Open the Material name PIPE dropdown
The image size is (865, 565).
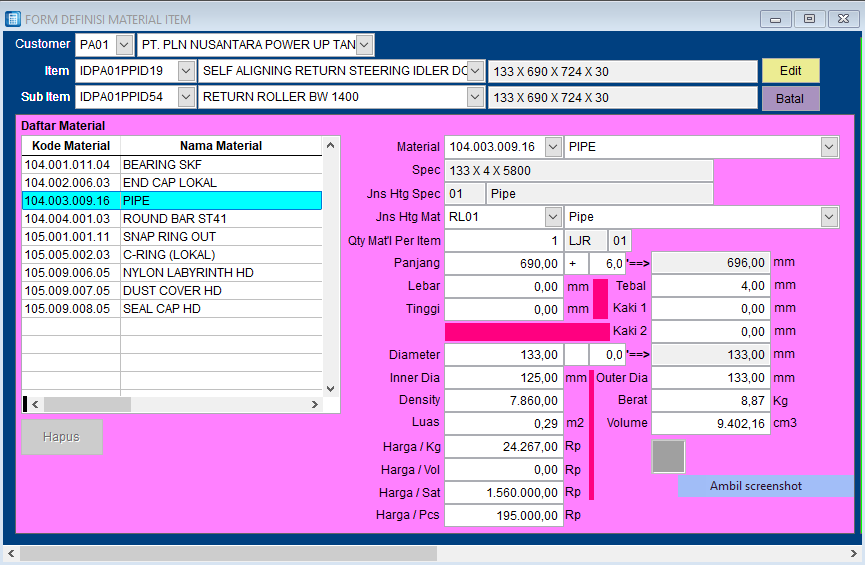pyautogui.click(x=829, y=147)
